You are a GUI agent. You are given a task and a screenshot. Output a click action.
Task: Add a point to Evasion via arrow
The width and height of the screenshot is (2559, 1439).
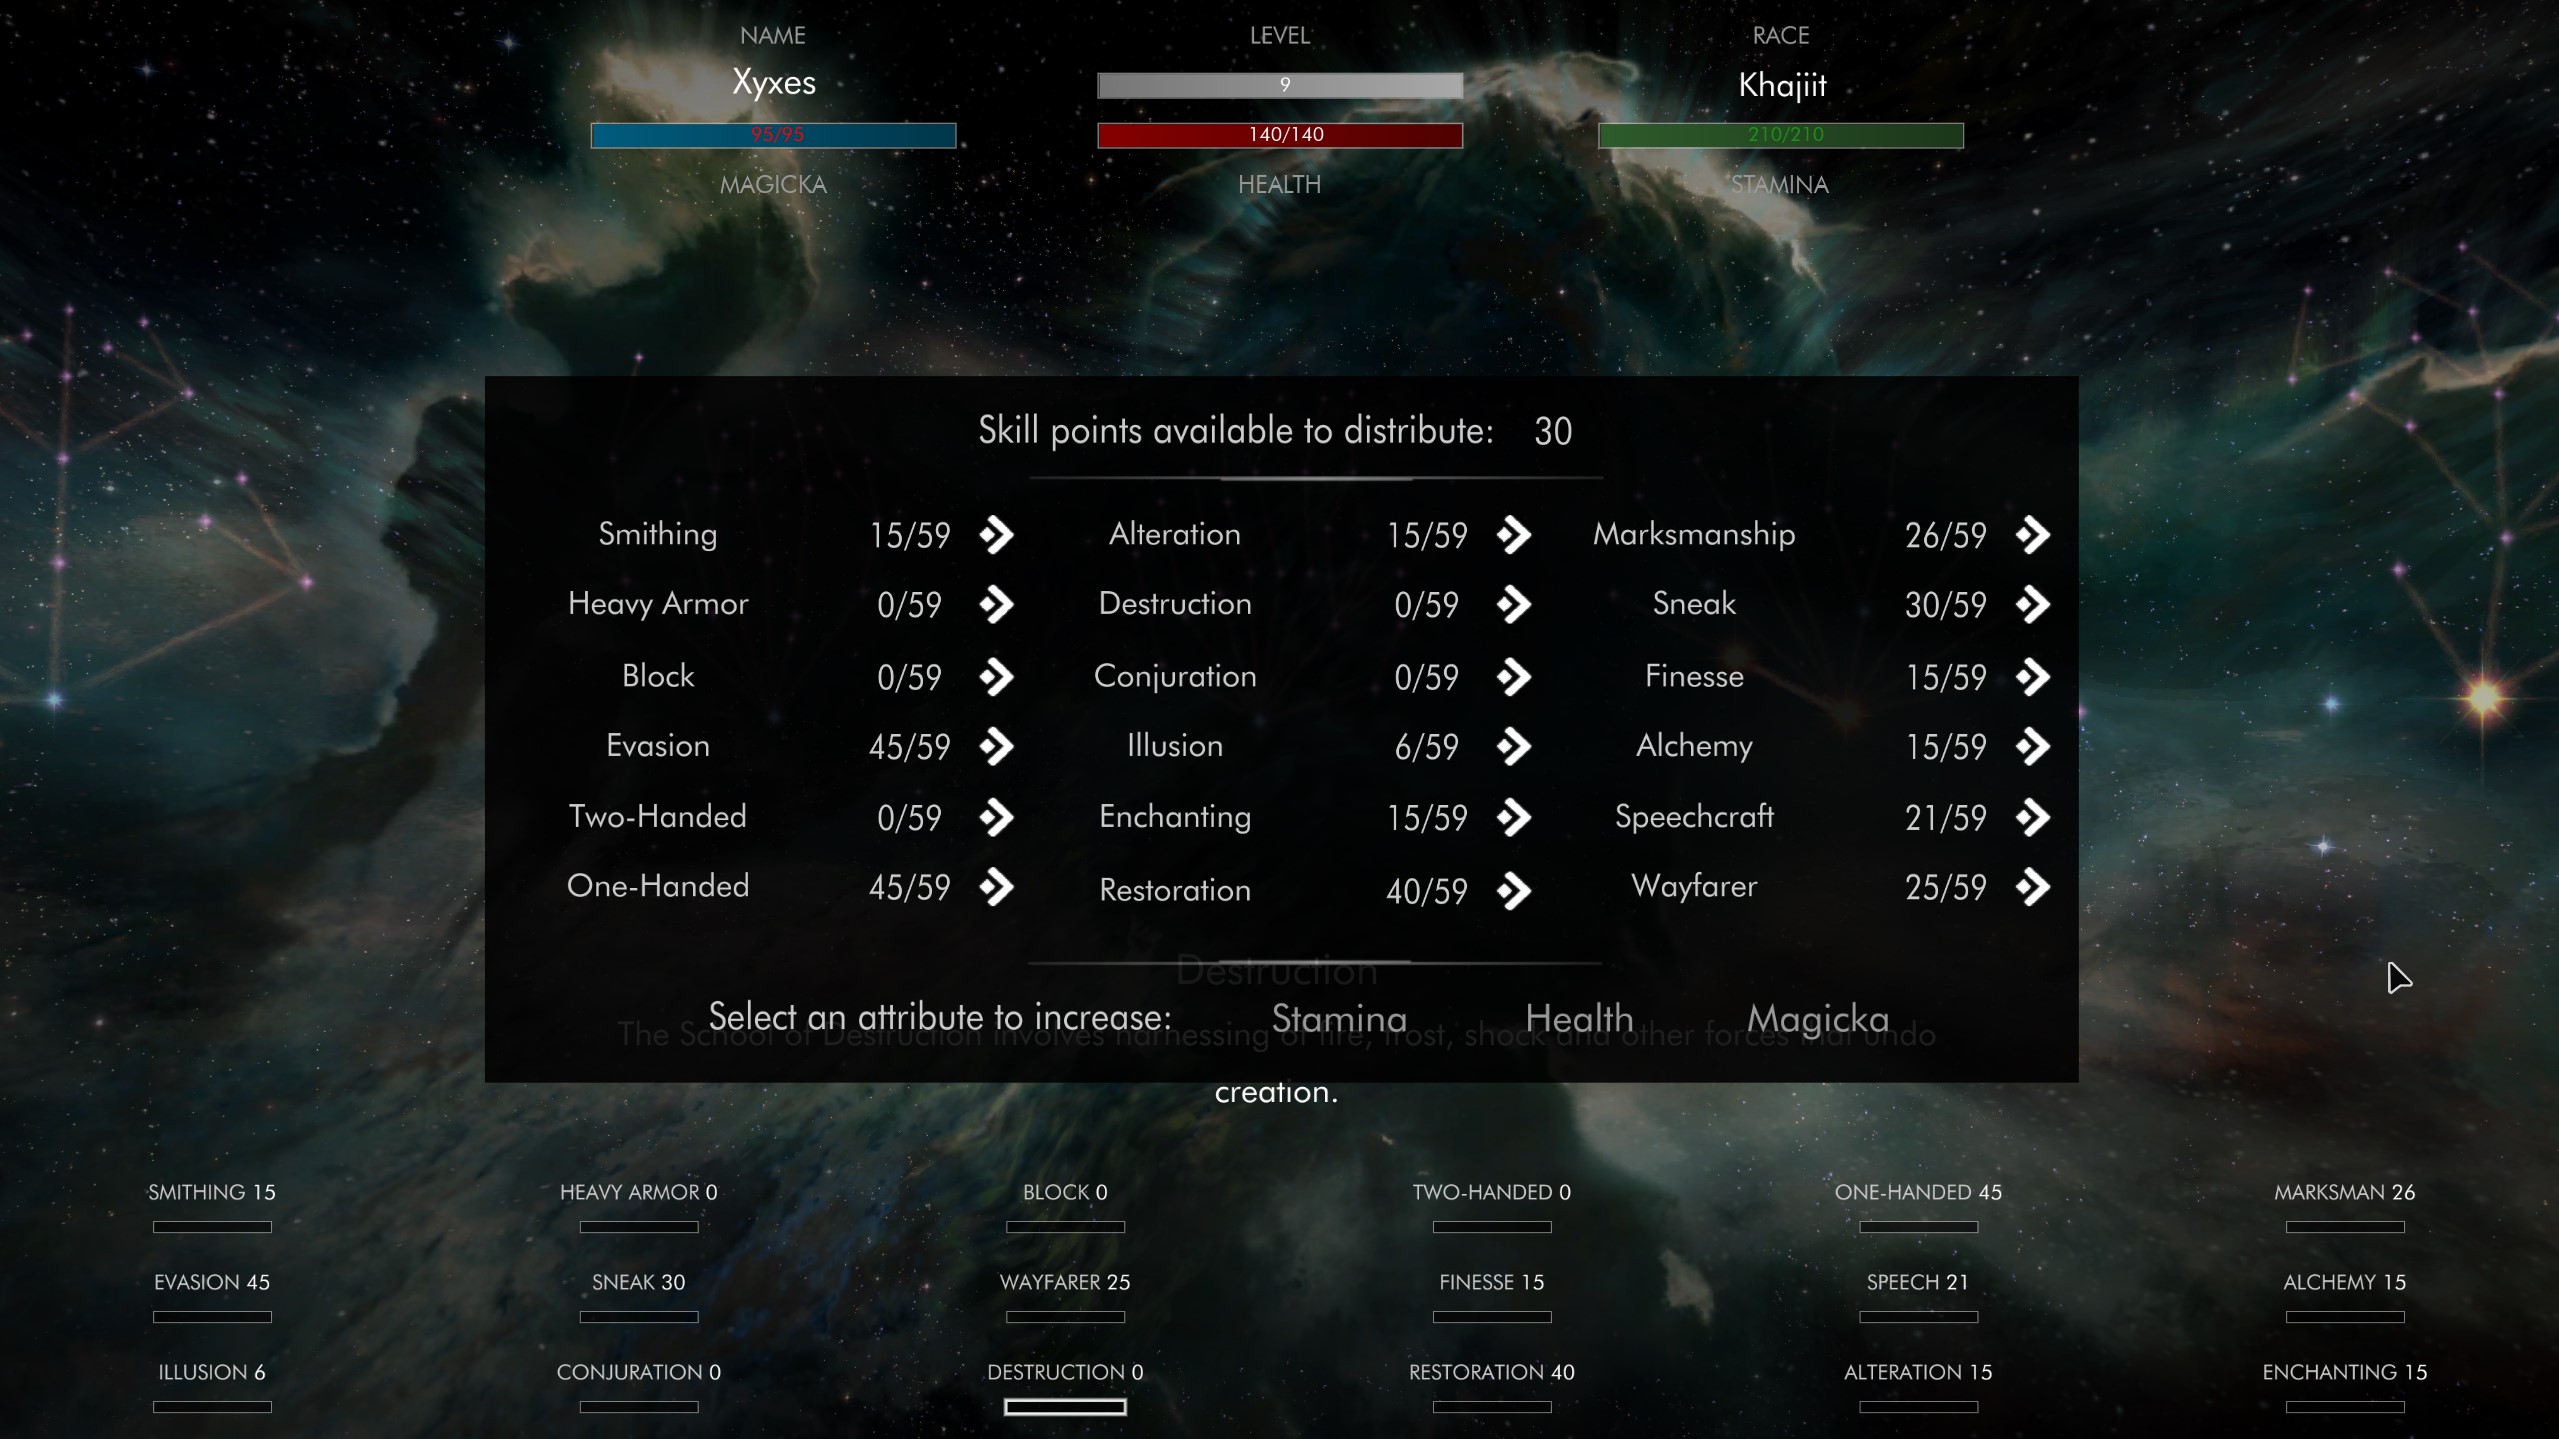click(997, 746)
